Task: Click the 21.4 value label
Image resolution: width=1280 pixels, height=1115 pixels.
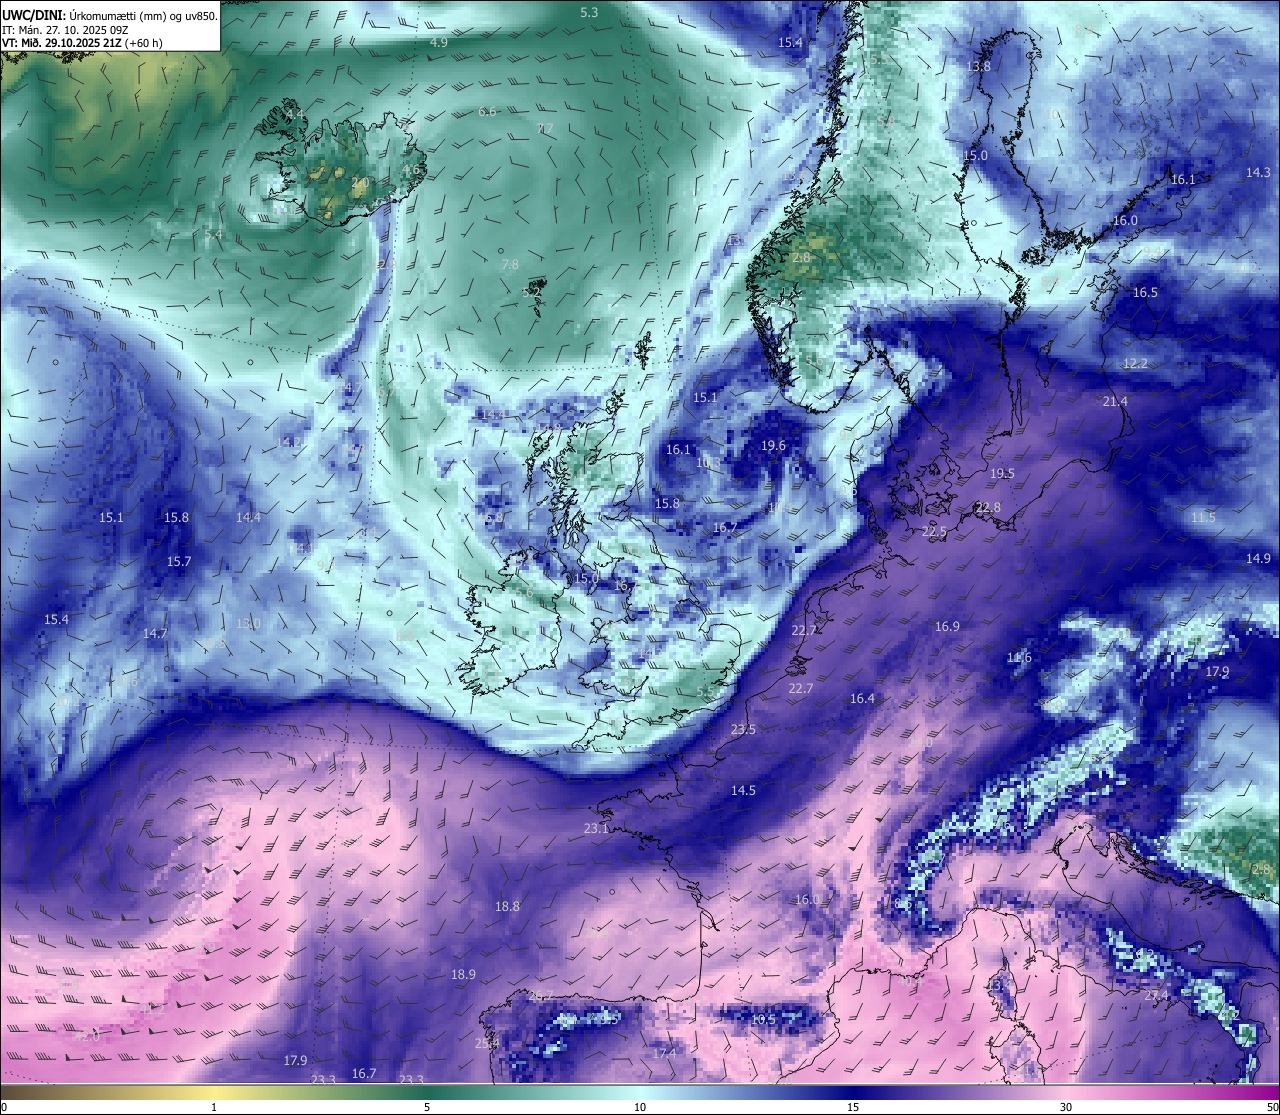Action: tap(1115, 401)
